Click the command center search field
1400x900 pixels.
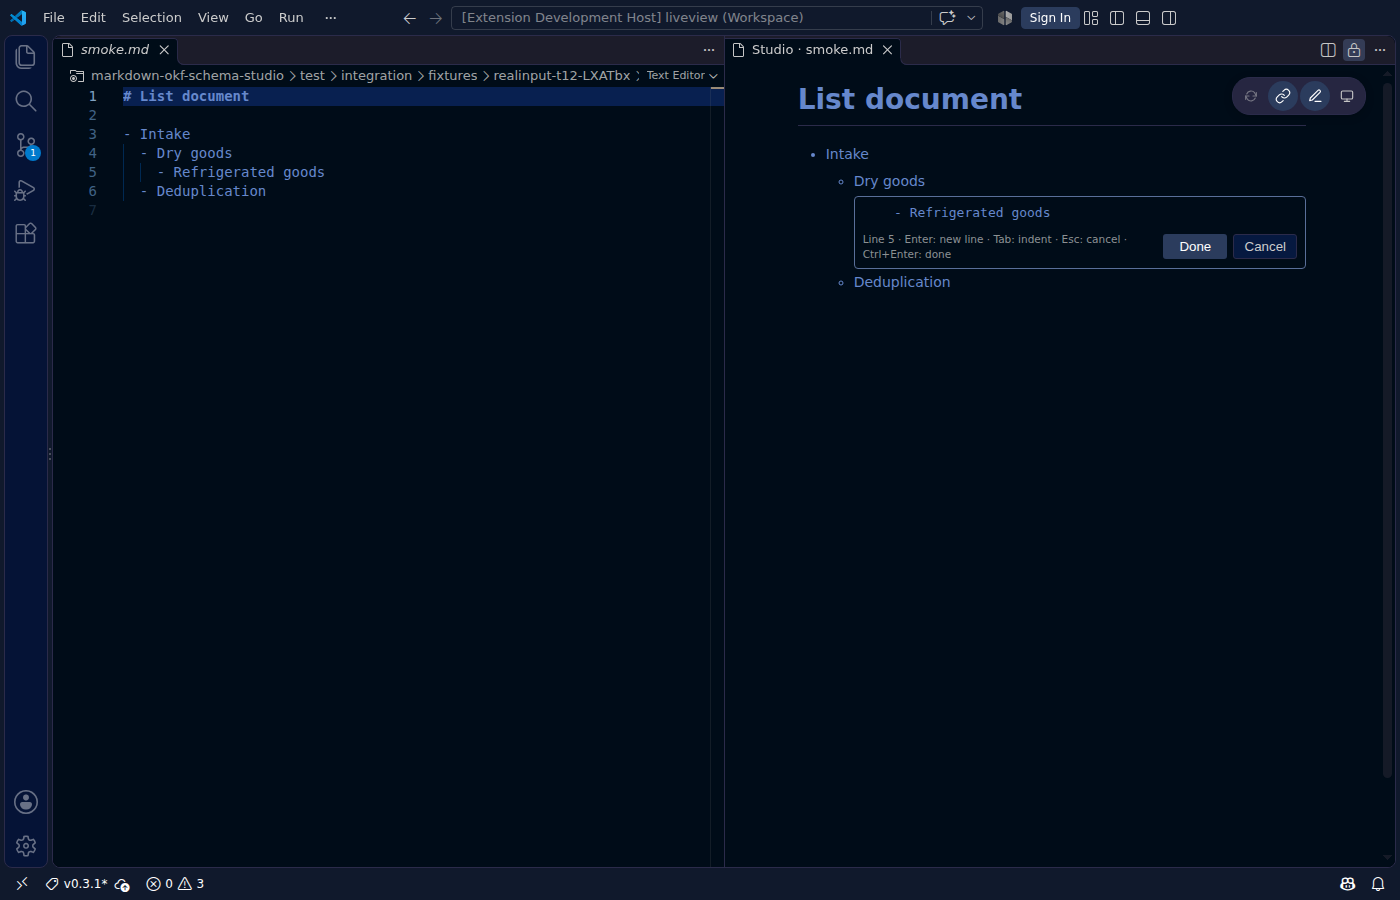click(691, 18)
